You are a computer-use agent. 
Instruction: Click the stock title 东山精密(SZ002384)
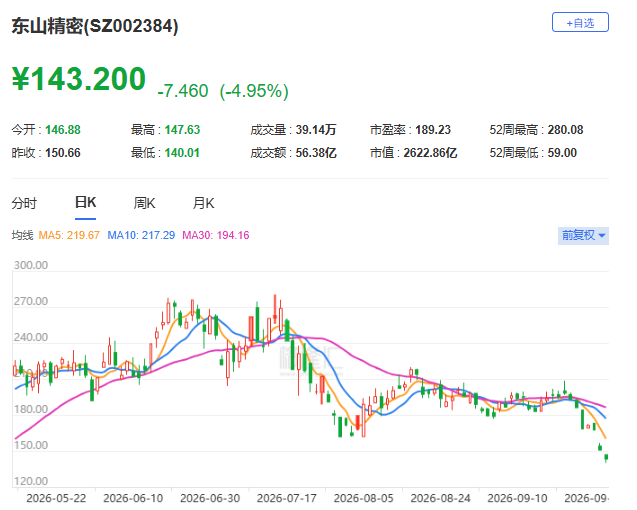coord(95,26)
